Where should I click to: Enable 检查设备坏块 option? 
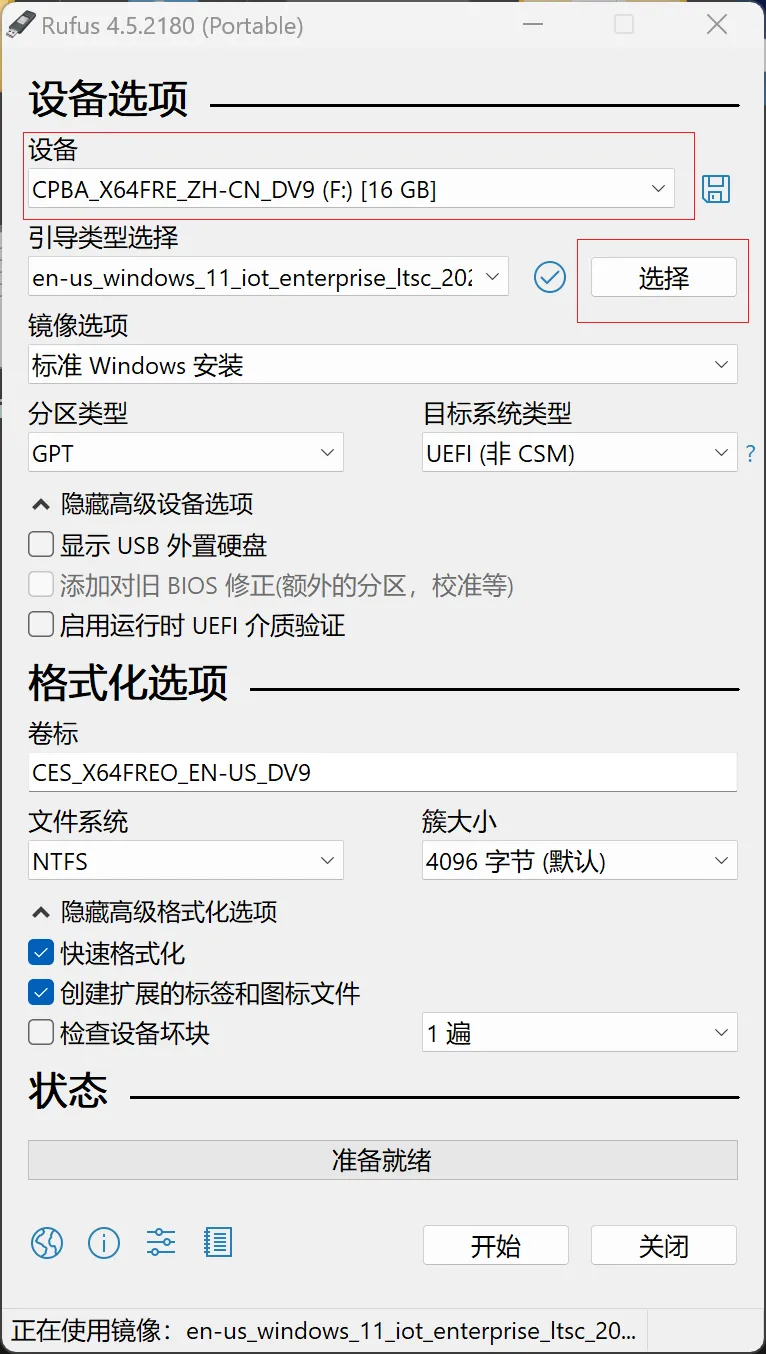41,1033
